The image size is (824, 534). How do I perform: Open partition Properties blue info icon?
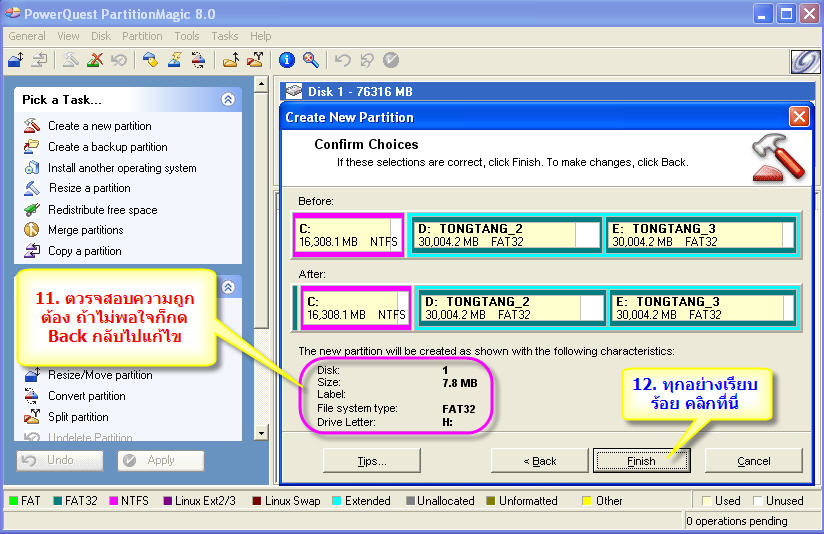coord(287,60)
